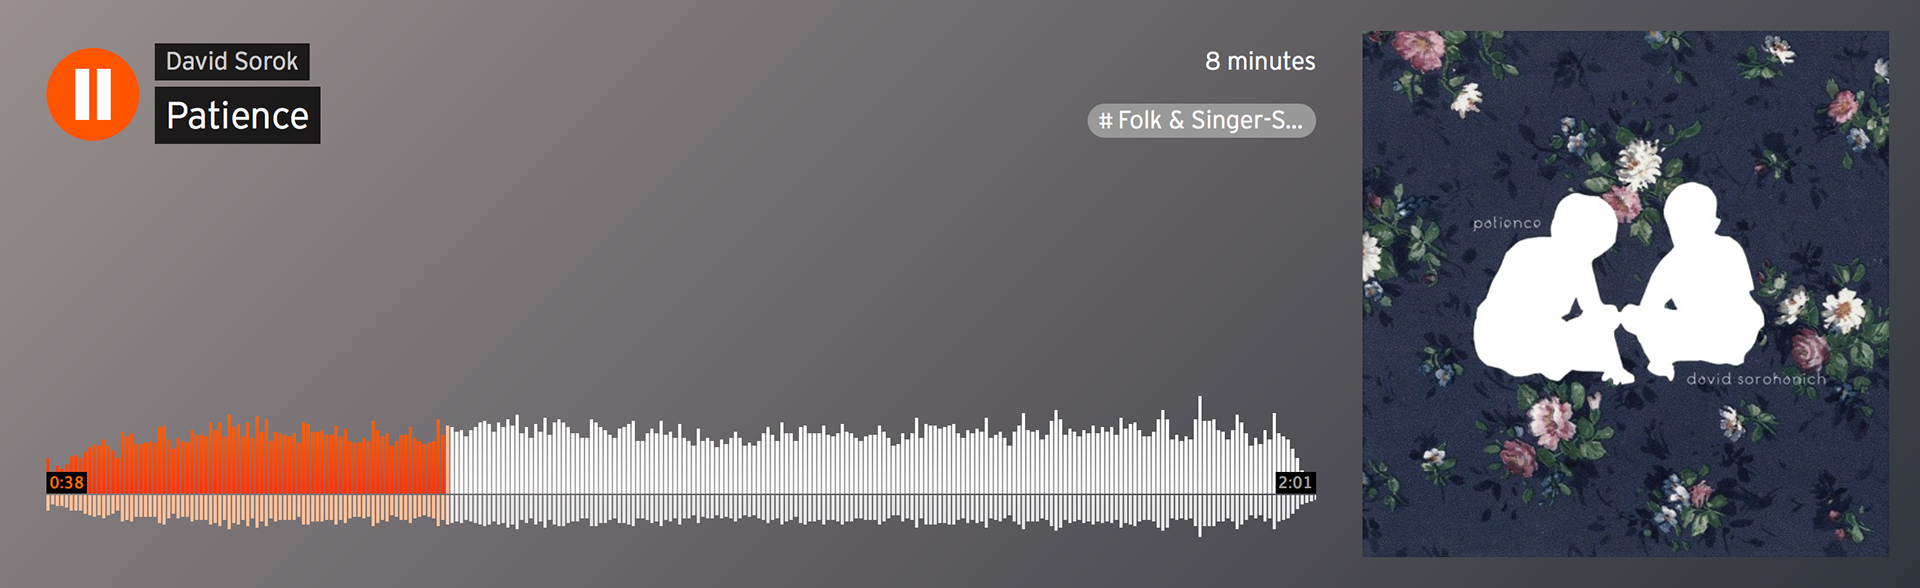Click the hash symbol on the genre tag
Screen dimensions: 1920x588
coord(1105,121)
